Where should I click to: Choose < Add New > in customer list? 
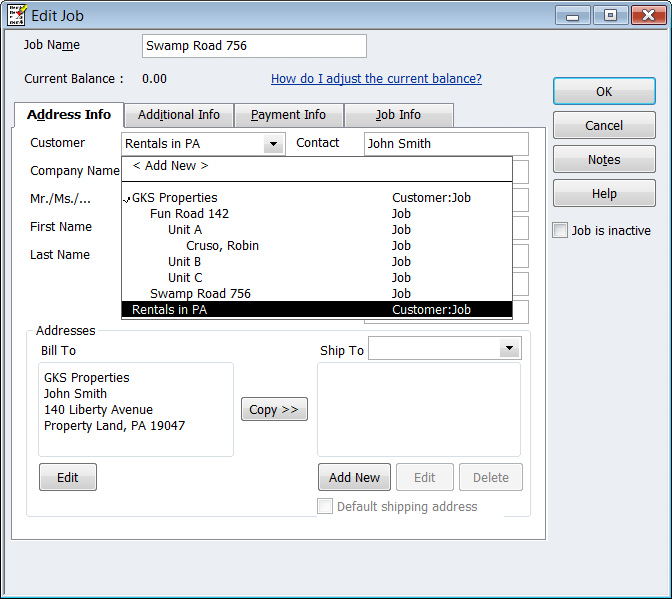170,166
